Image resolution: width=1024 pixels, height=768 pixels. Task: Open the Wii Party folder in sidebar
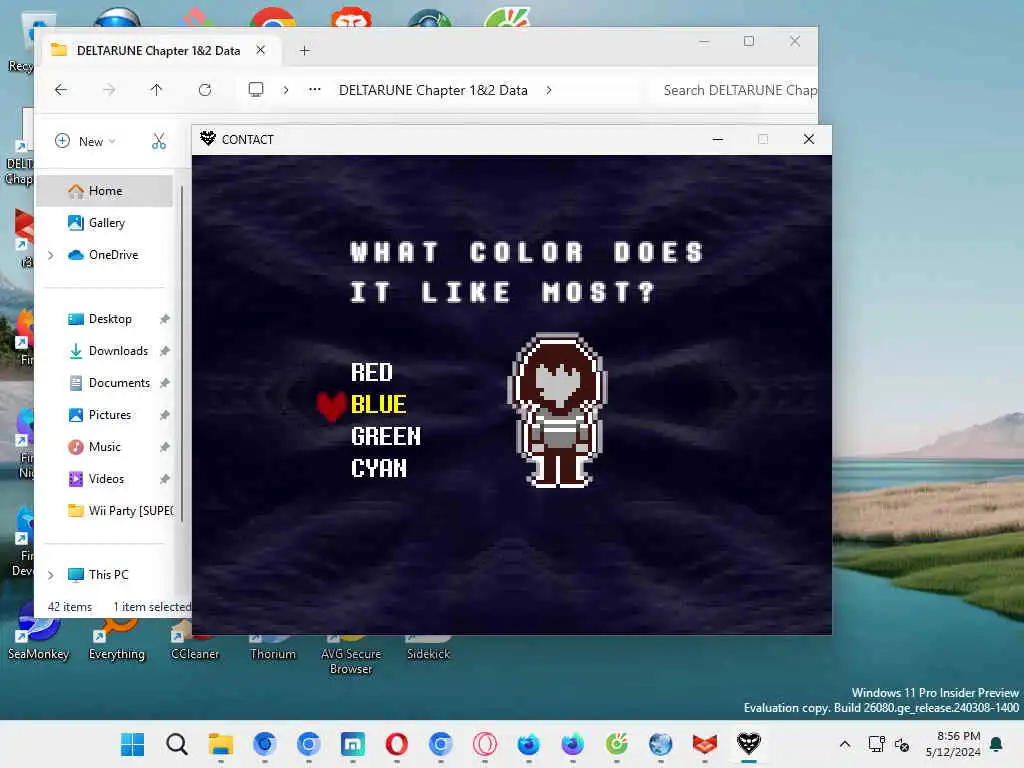pyautogui.click(x=121, y=511)
